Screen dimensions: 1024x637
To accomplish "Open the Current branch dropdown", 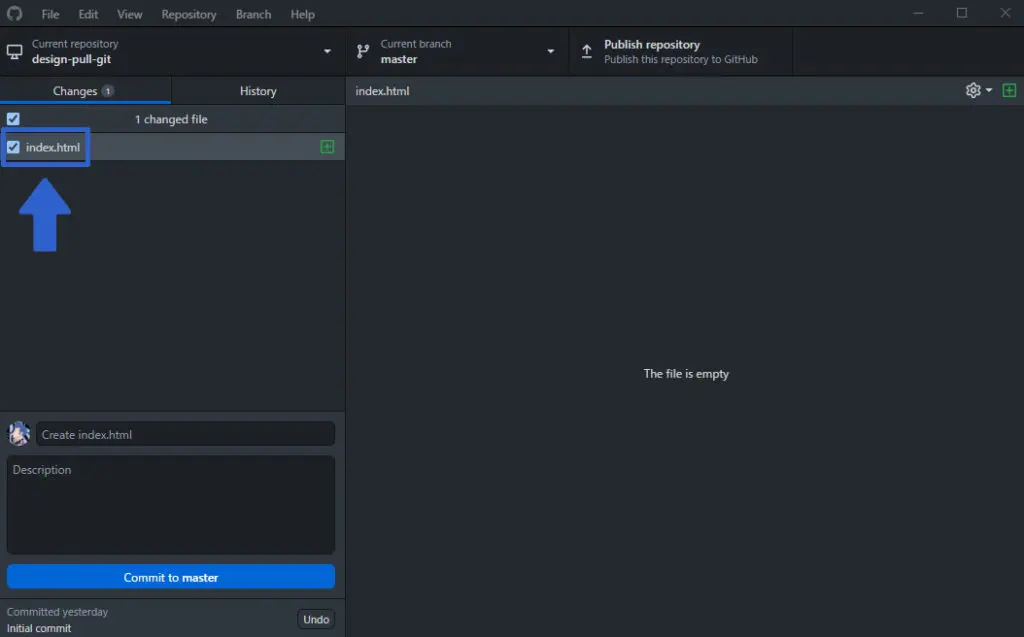I will [x=550, y=50].
